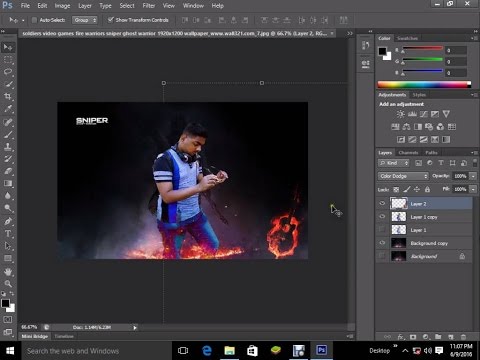
Task: Open the Color Dodge blend mode dropdown
Action: pyautogui.click(x=403, y=176)
